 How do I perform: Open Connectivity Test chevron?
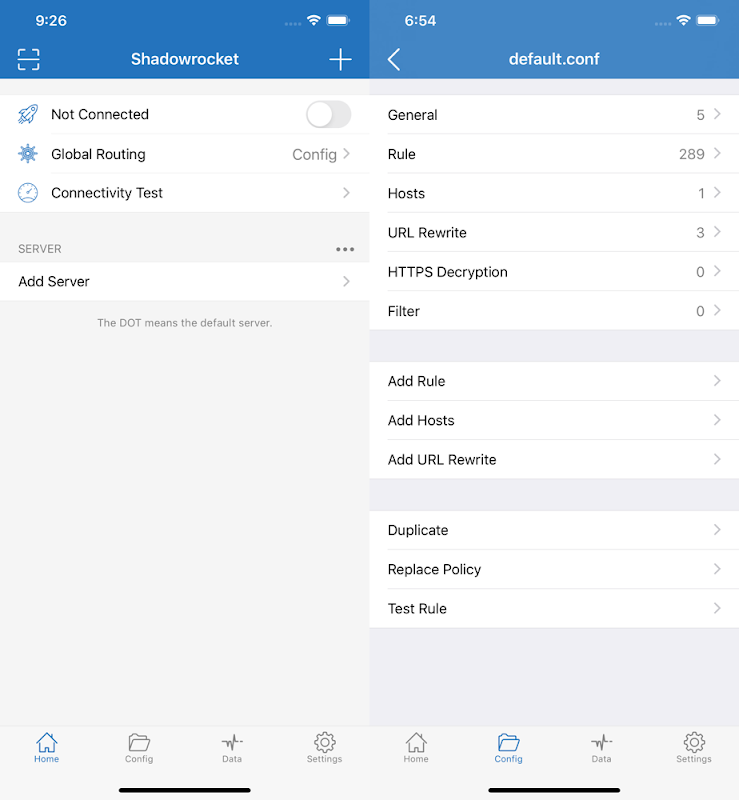coord(347,193)
